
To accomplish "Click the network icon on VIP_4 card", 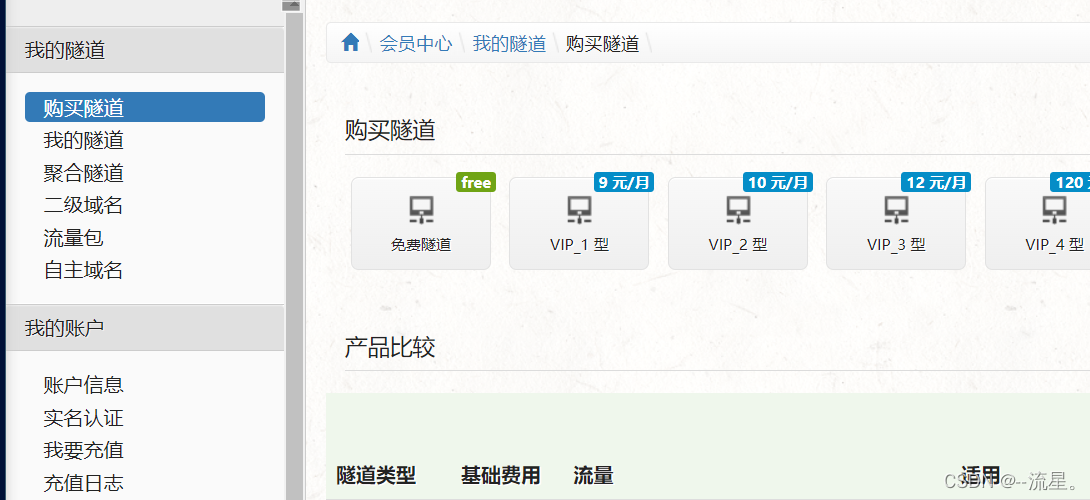I will [1055, 210].
